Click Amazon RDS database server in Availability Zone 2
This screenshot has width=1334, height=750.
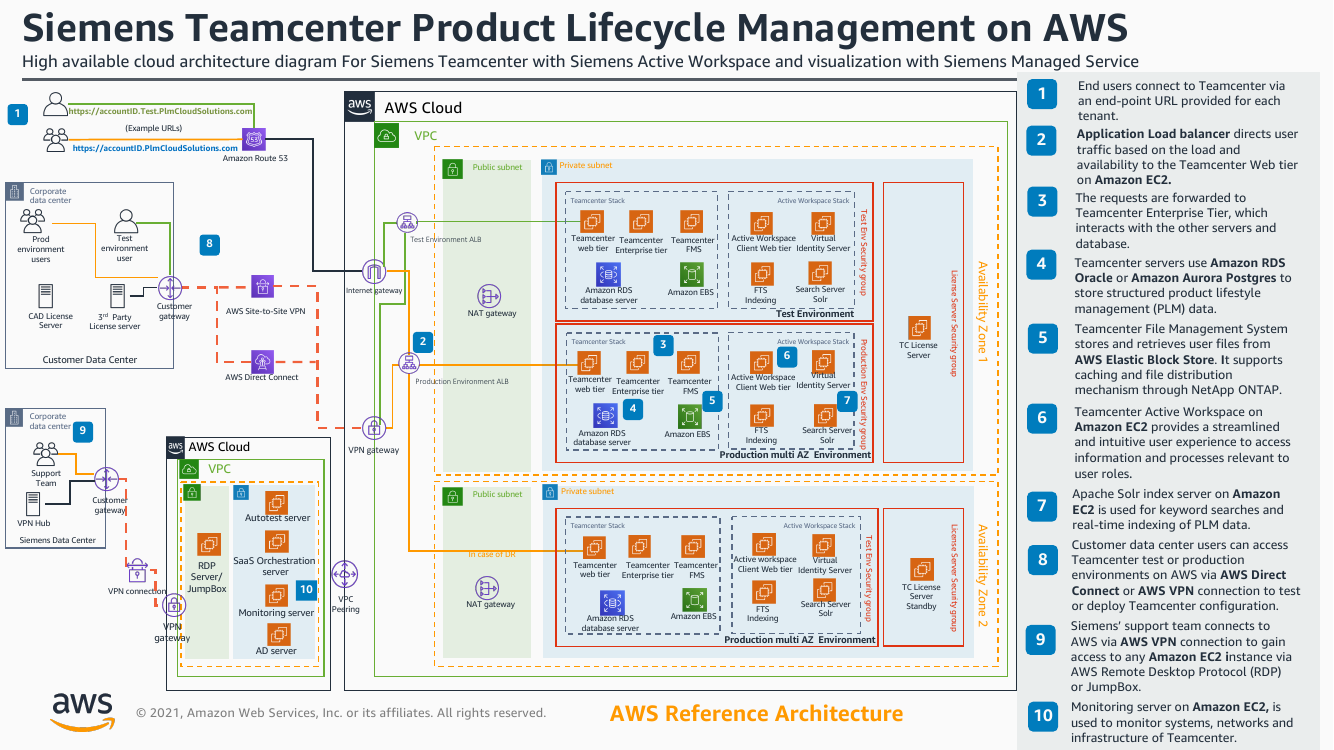coord(611,602)
